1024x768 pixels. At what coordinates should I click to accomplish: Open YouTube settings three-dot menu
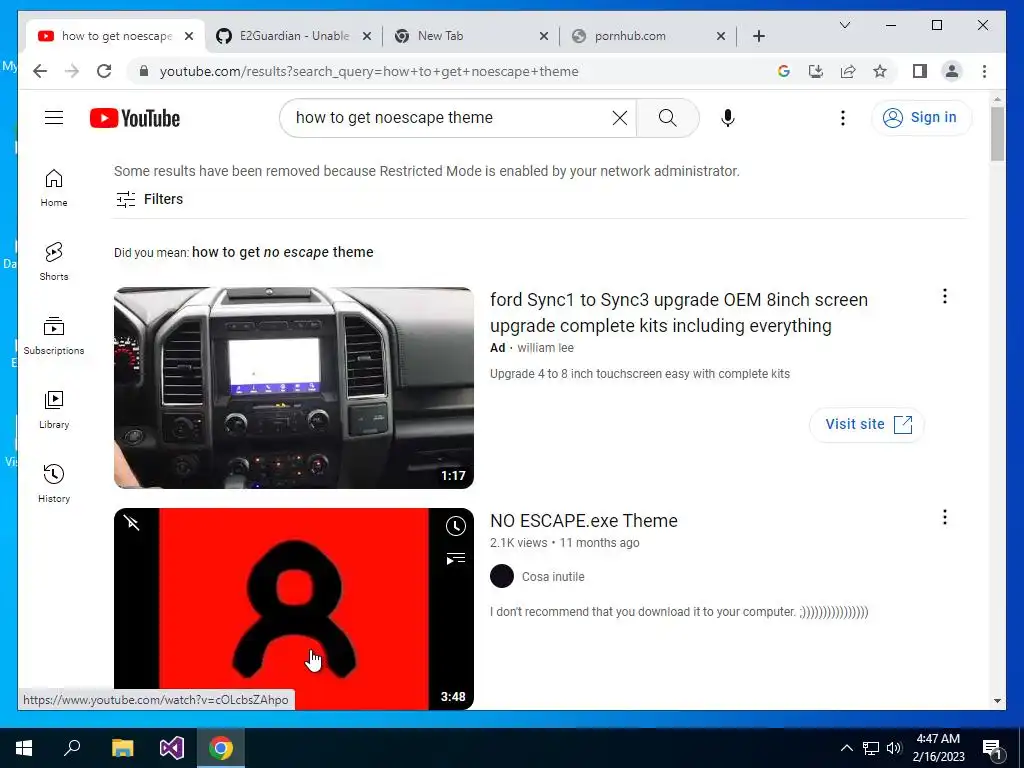842,118
